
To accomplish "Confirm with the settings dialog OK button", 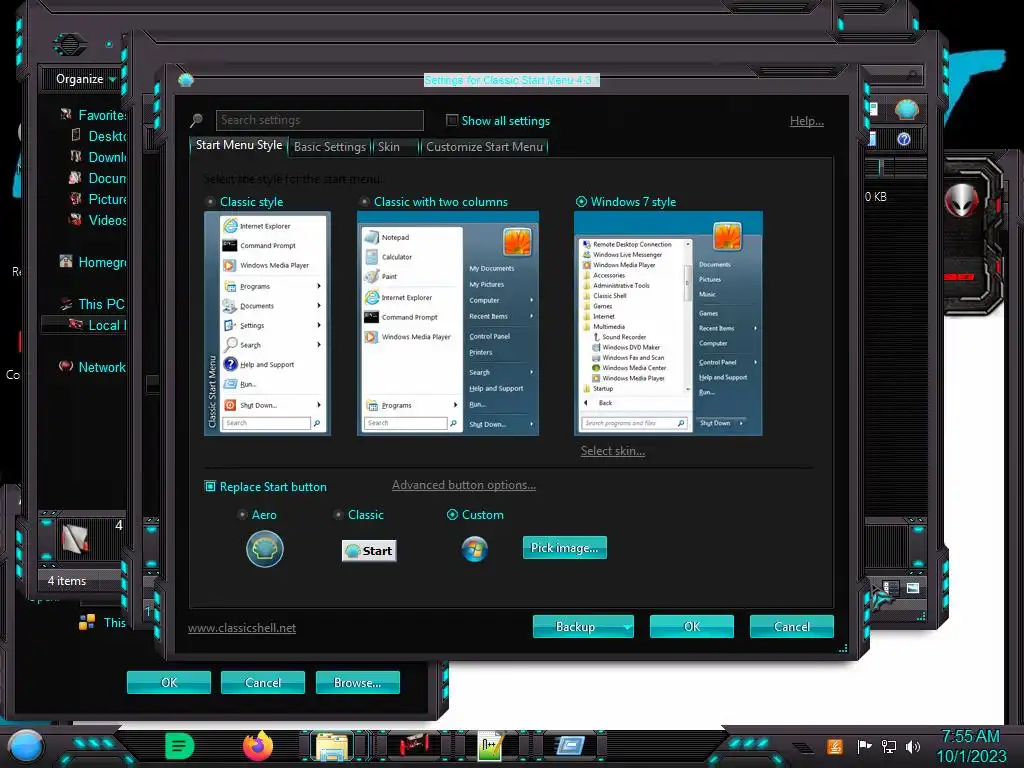I will tap(692, 627).
